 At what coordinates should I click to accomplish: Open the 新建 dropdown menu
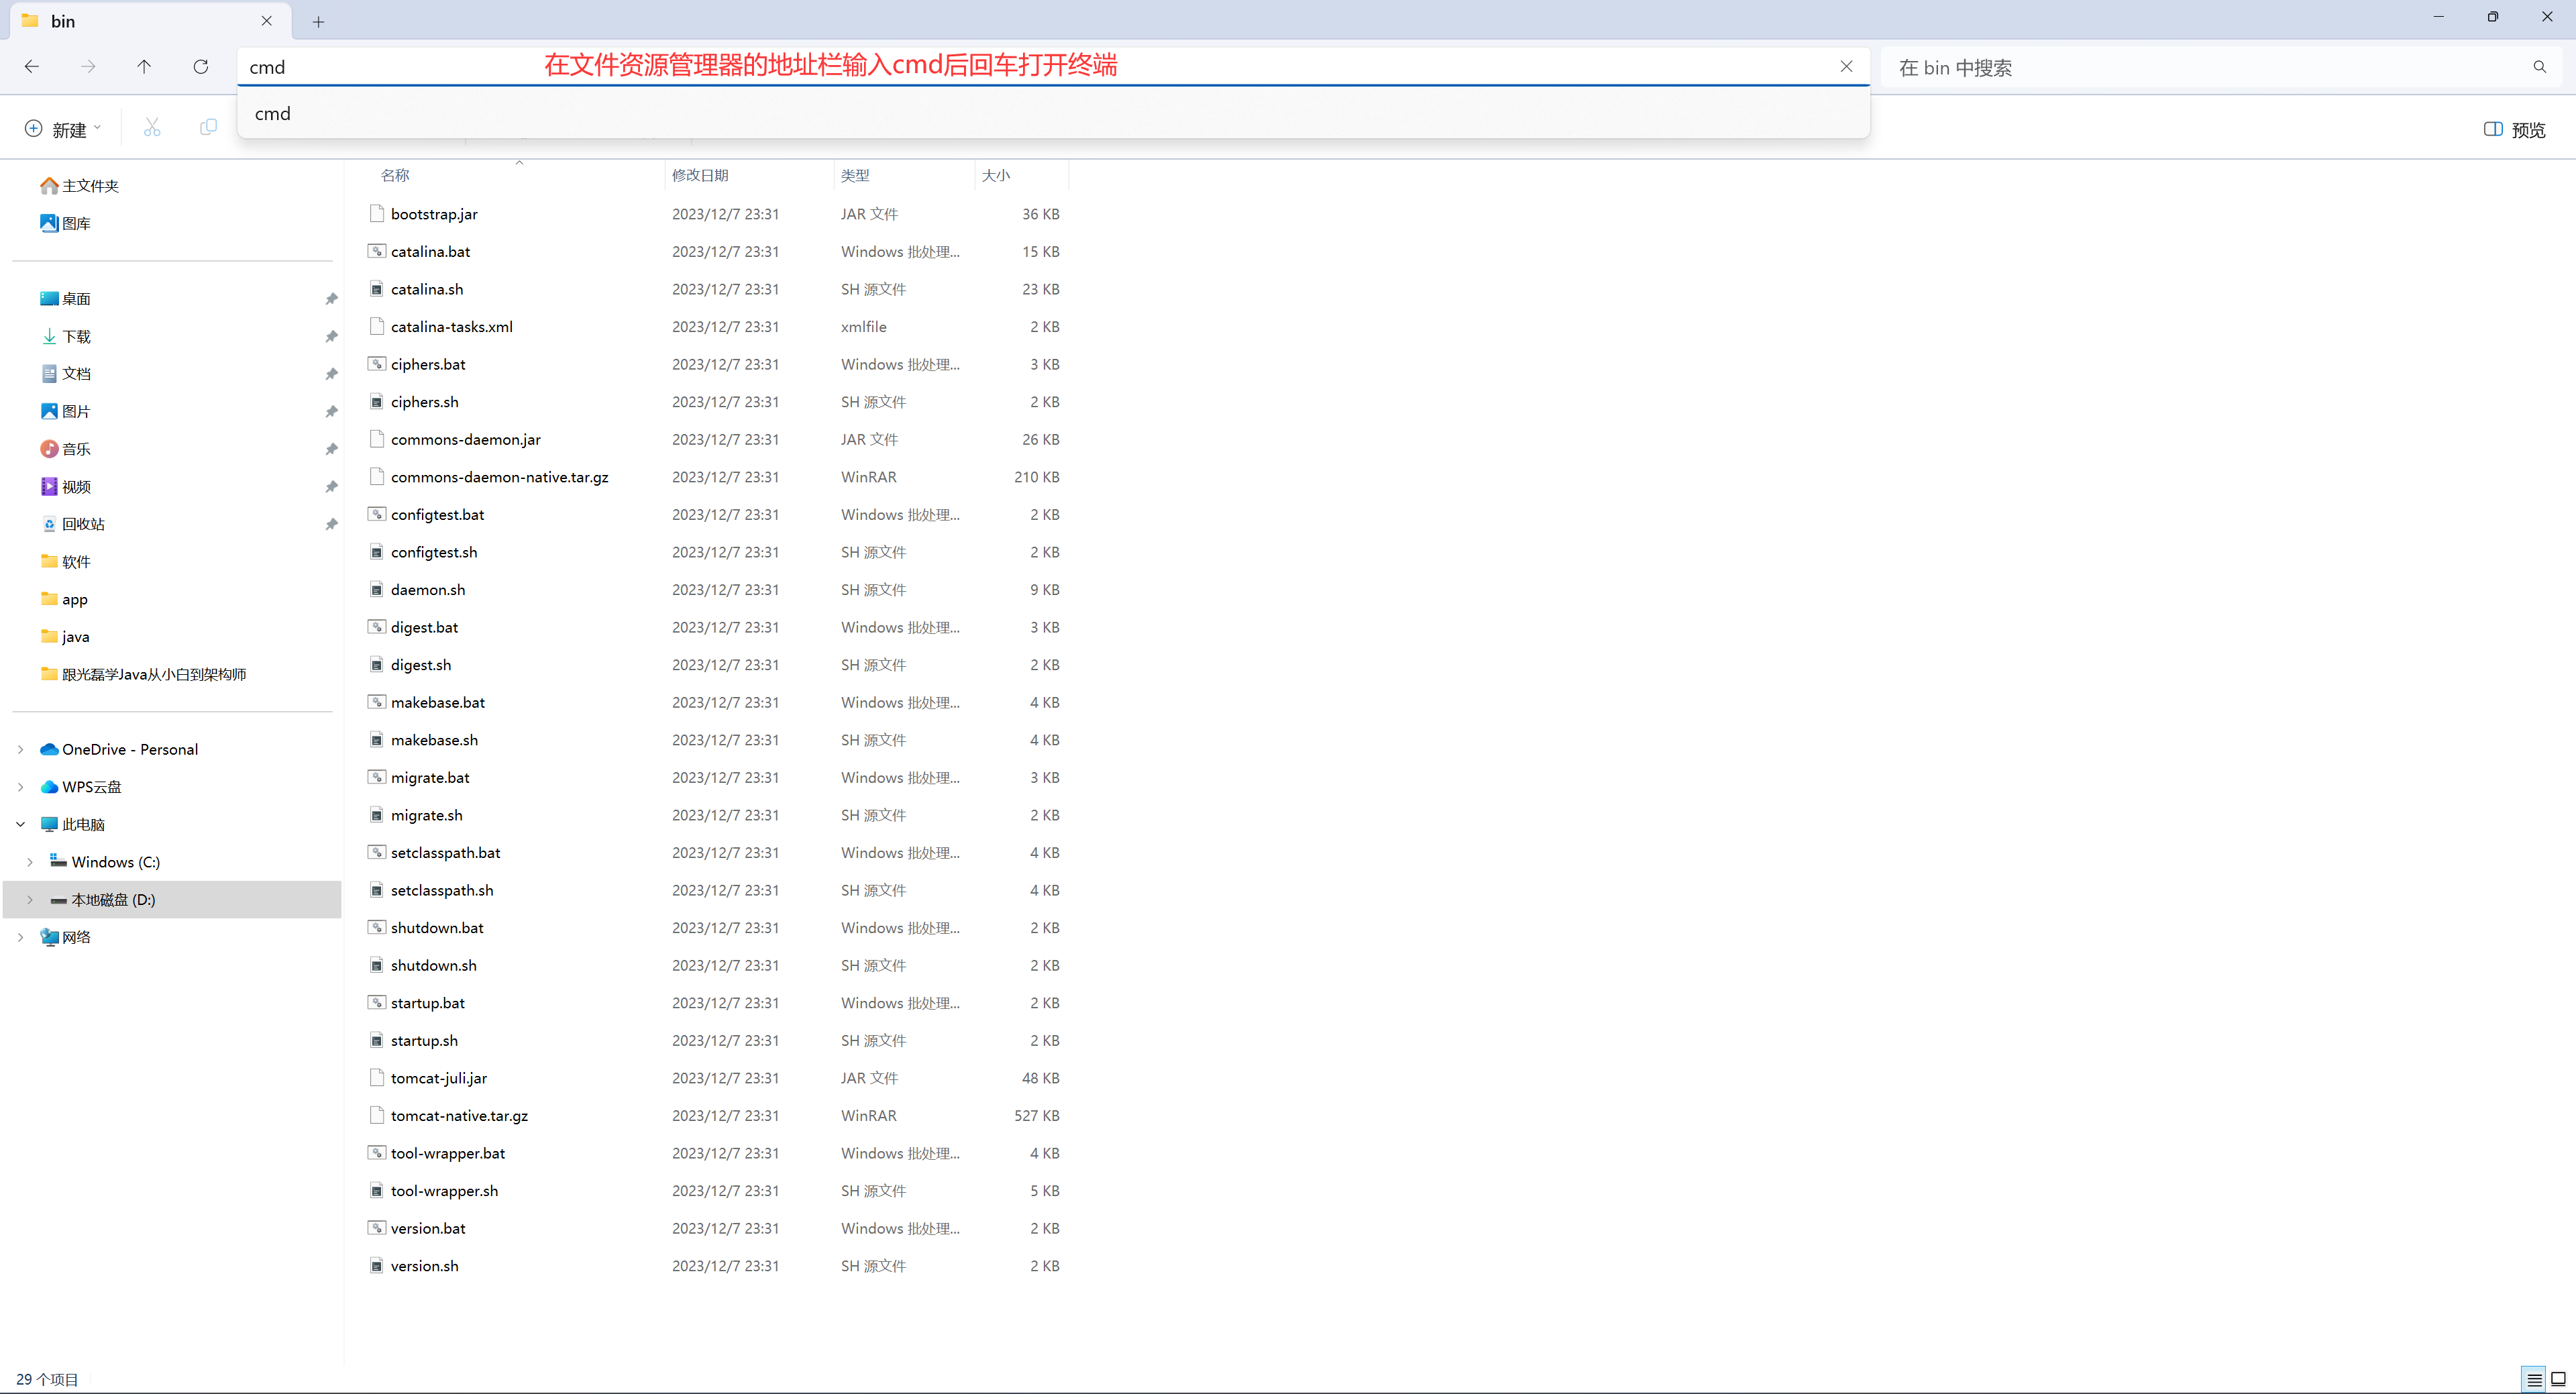coord(63,129)
